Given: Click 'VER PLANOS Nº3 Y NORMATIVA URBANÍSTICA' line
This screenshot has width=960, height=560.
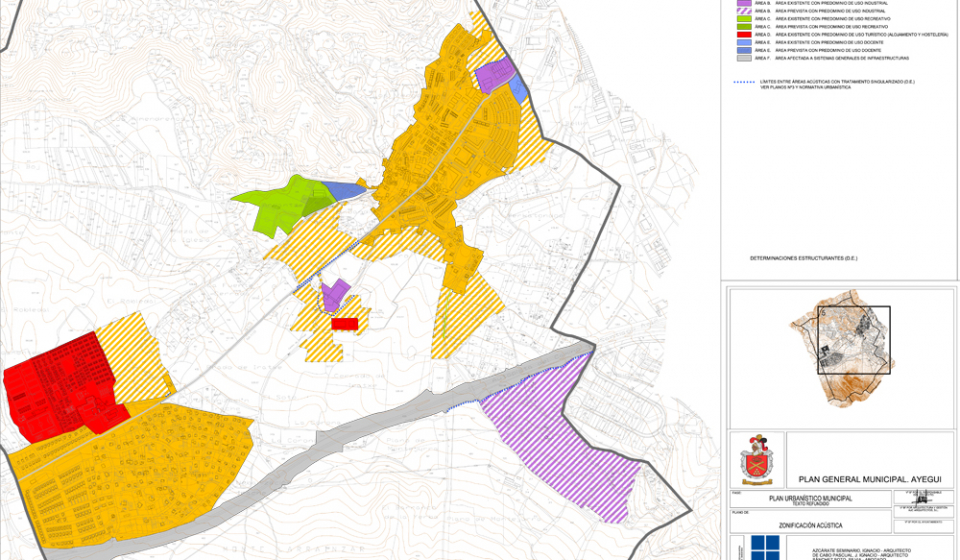Looking at the screenshot, I should 806,88.
